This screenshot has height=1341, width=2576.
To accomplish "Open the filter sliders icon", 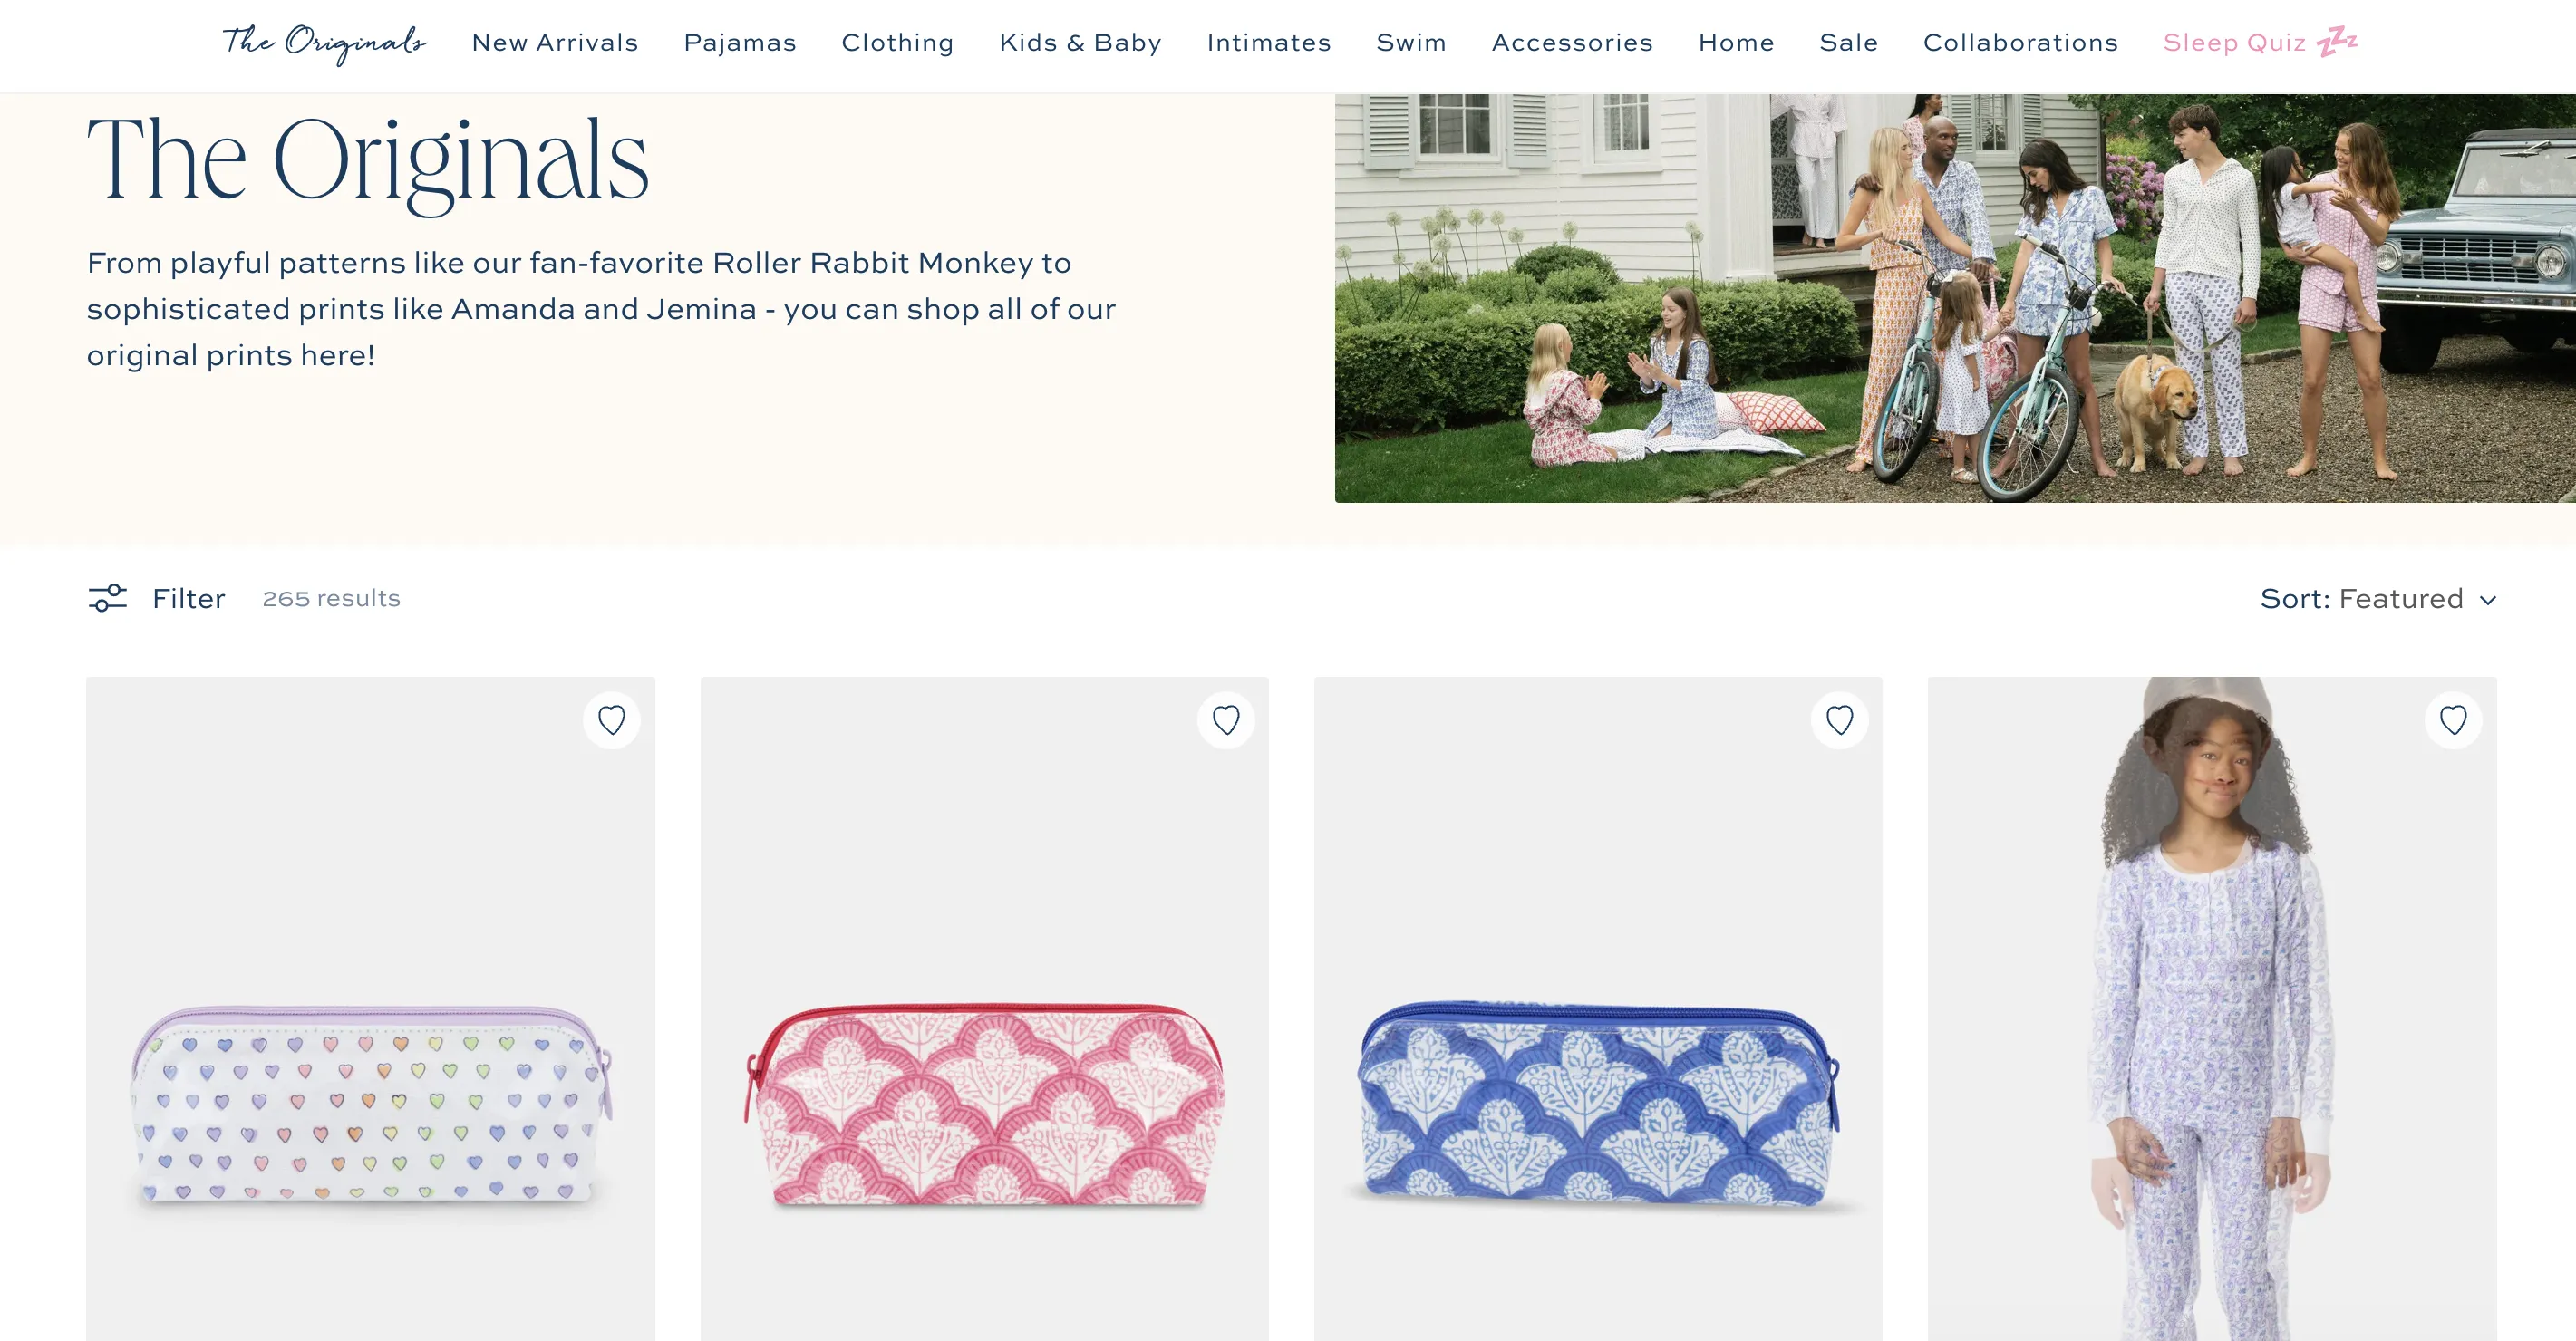I will 108,598.
